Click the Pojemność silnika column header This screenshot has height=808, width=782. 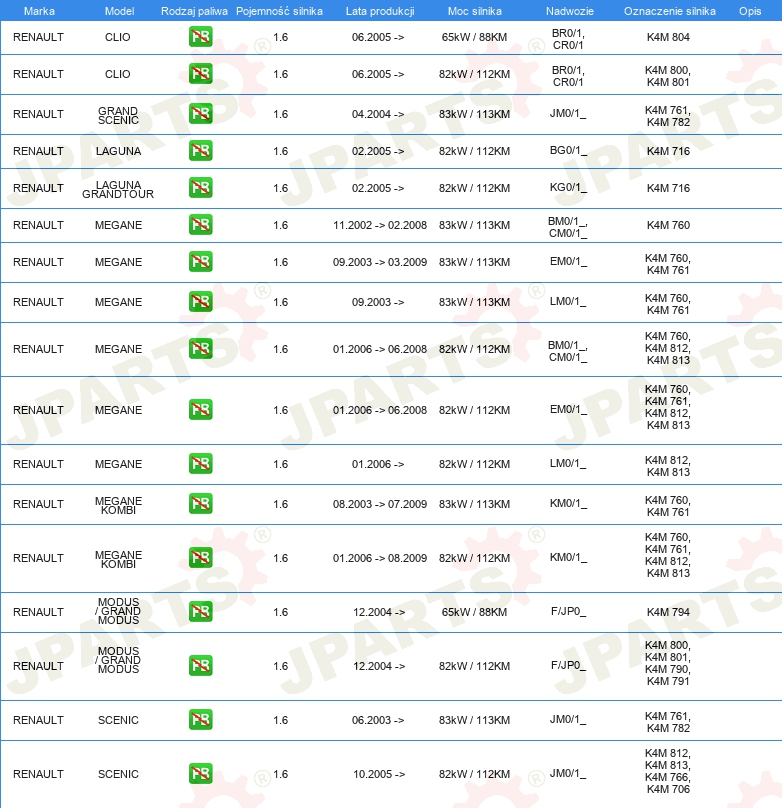(279, 11)
